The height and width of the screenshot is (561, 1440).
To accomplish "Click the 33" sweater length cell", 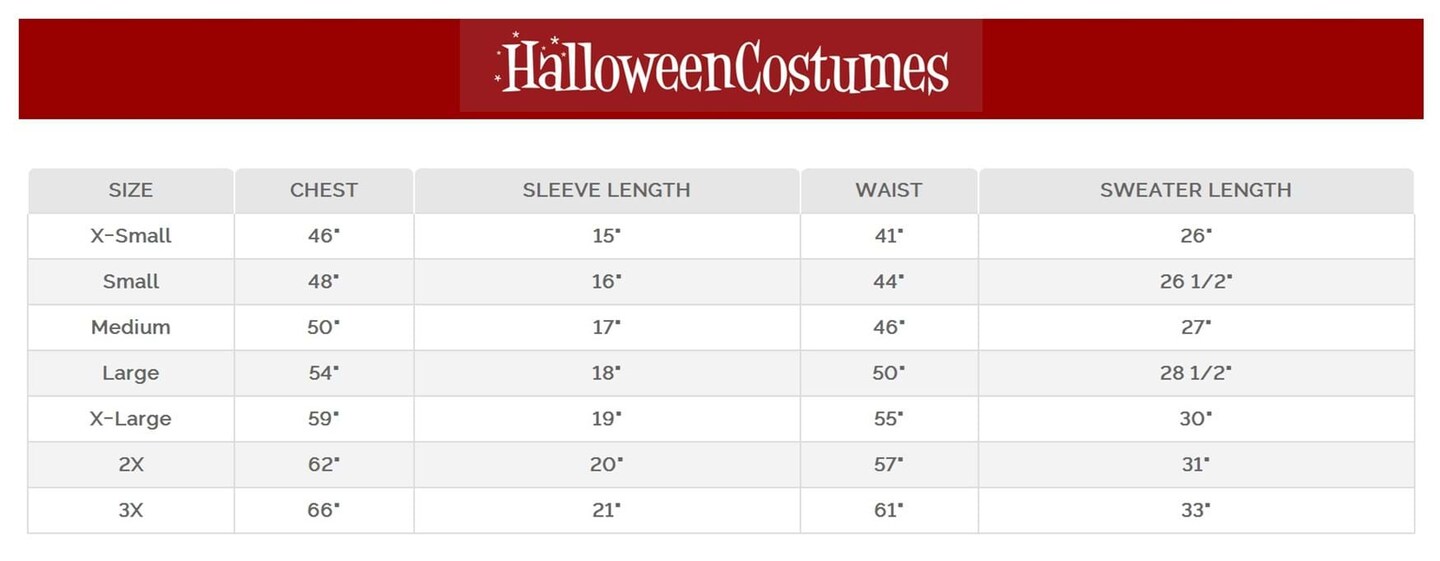I will 1195,510.
